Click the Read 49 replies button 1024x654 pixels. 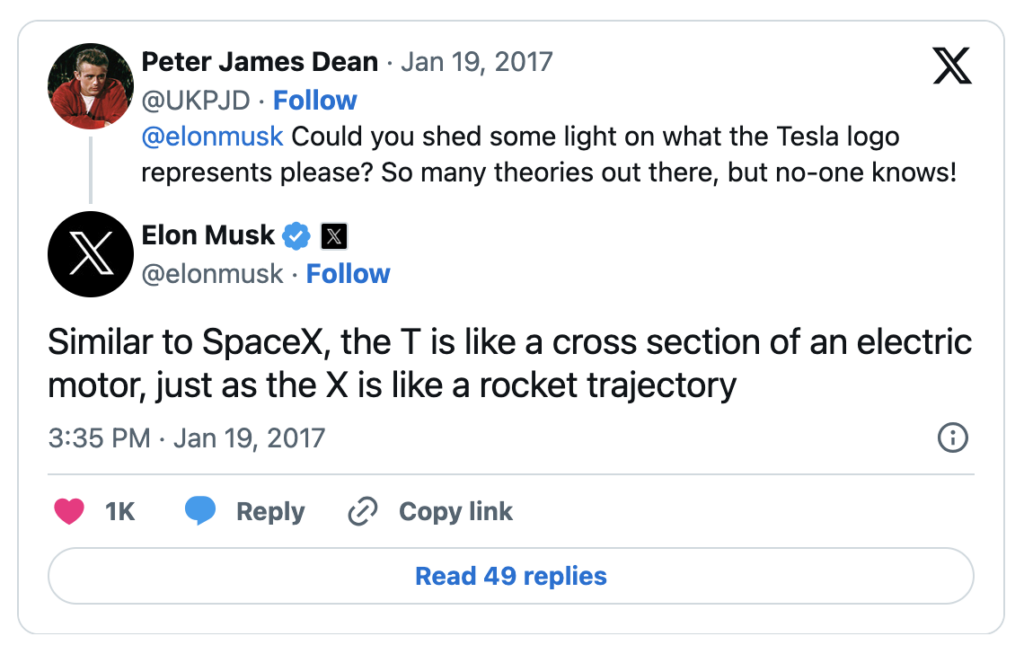(x=511, y=575)
